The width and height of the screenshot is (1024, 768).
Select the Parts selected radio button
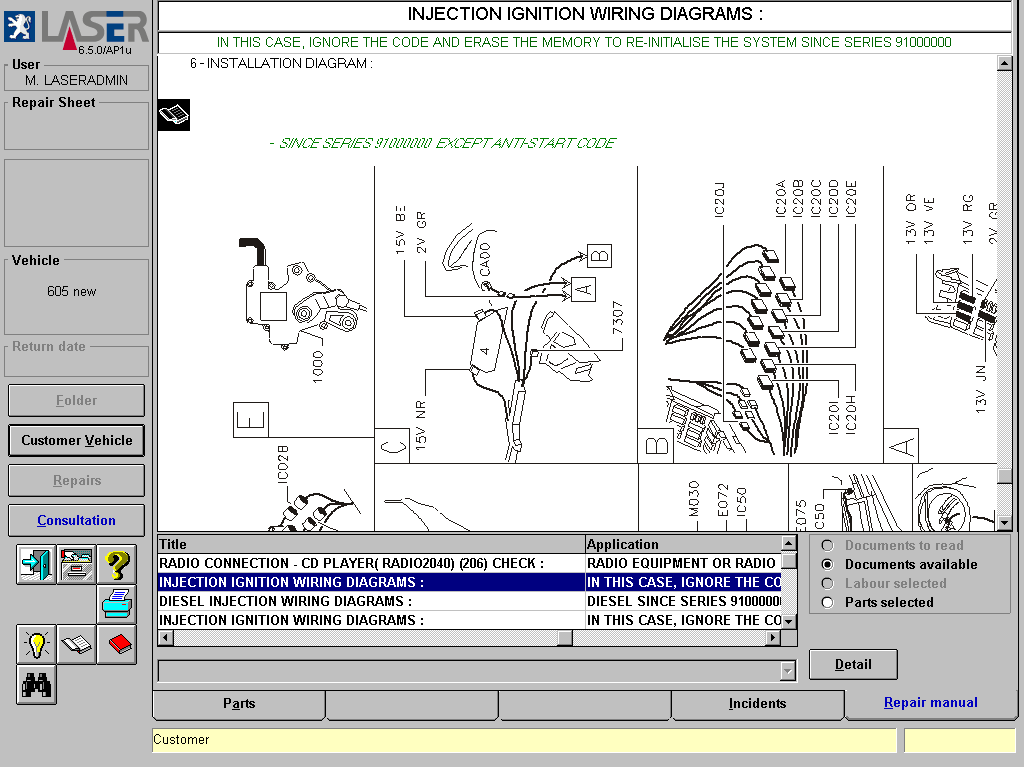point(827,602)
